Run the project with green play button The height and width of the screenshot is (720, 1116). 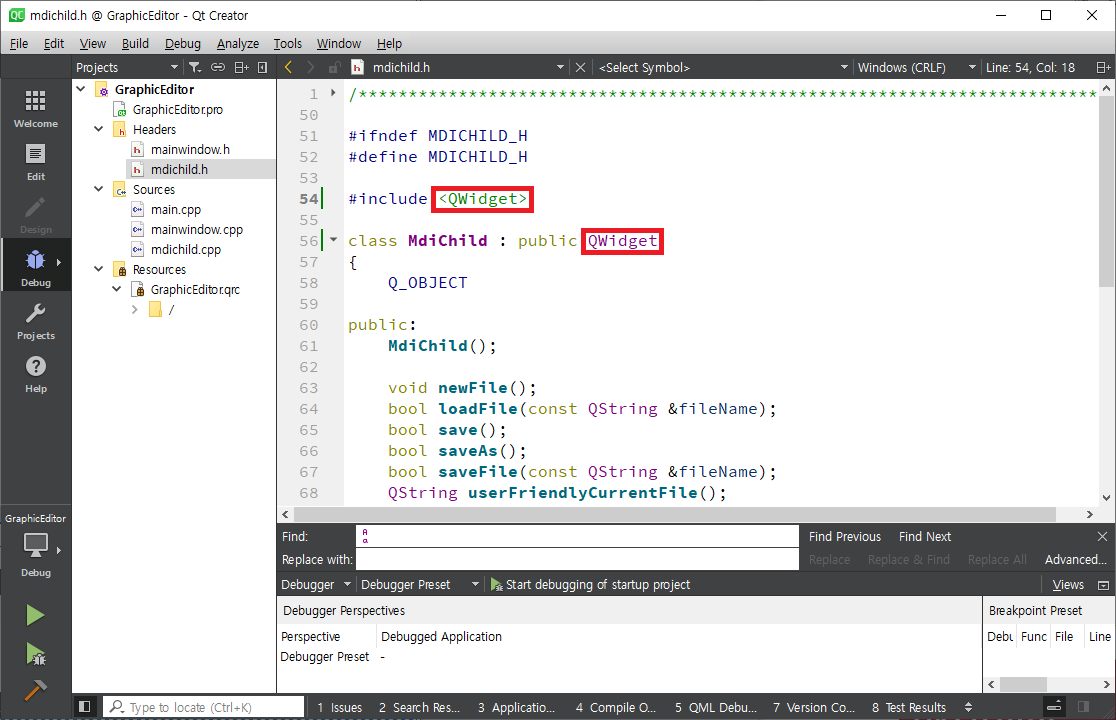(35, 615)
